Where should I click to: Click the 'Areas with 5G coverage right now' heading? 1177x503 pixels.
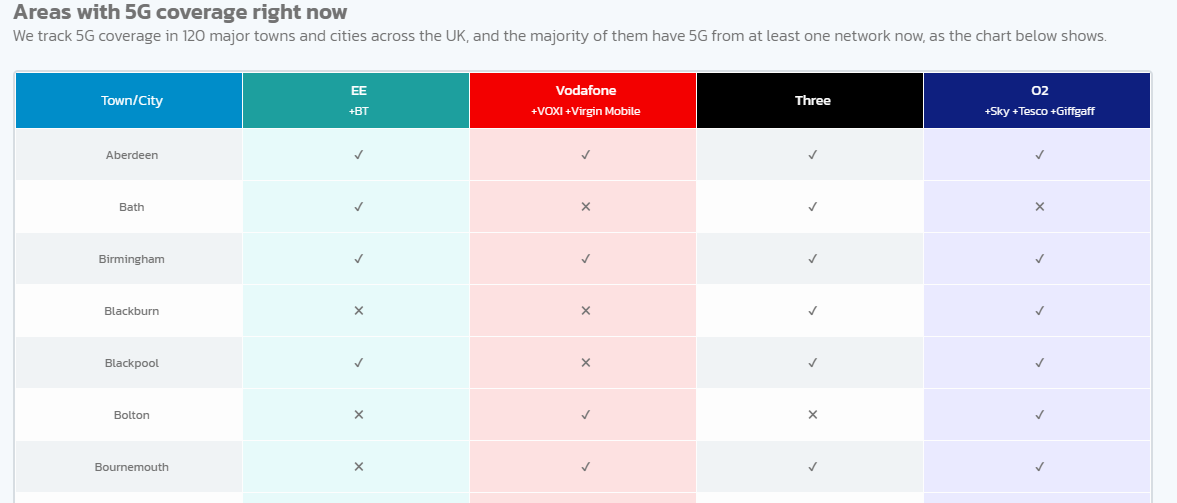click(180, 12)
